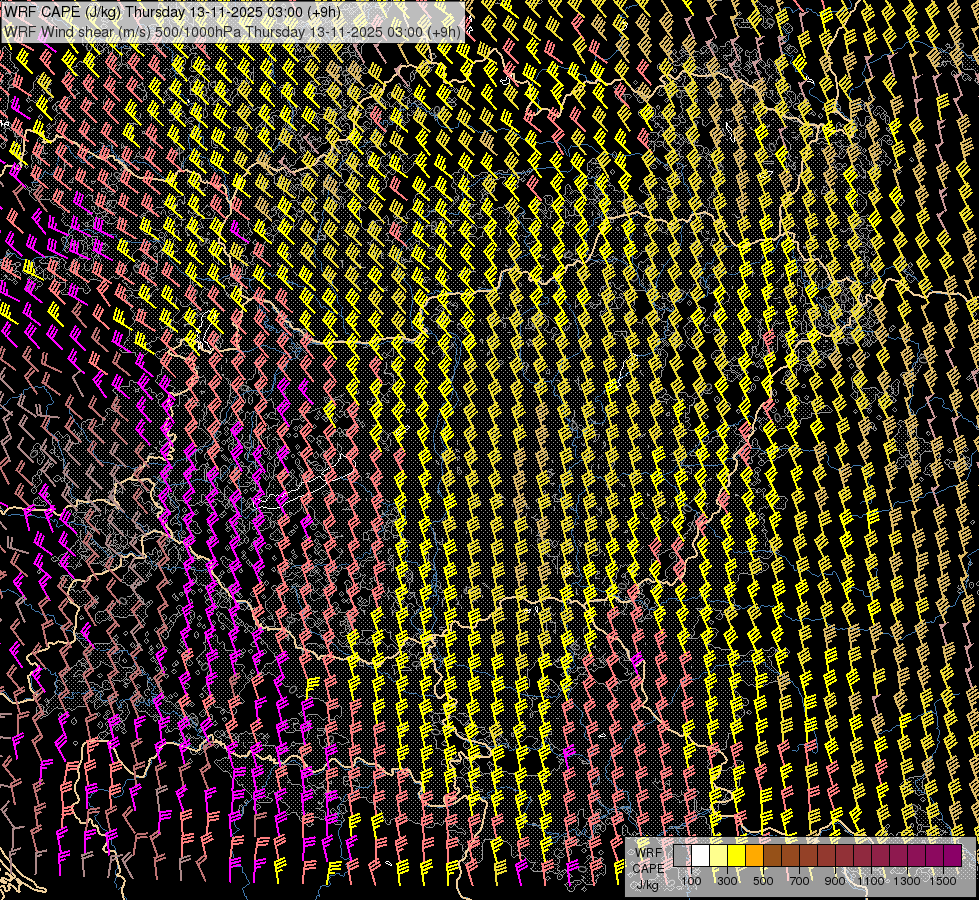Pick the pale yellow legend swatch

pyautogui.click(x=718, y=855)
